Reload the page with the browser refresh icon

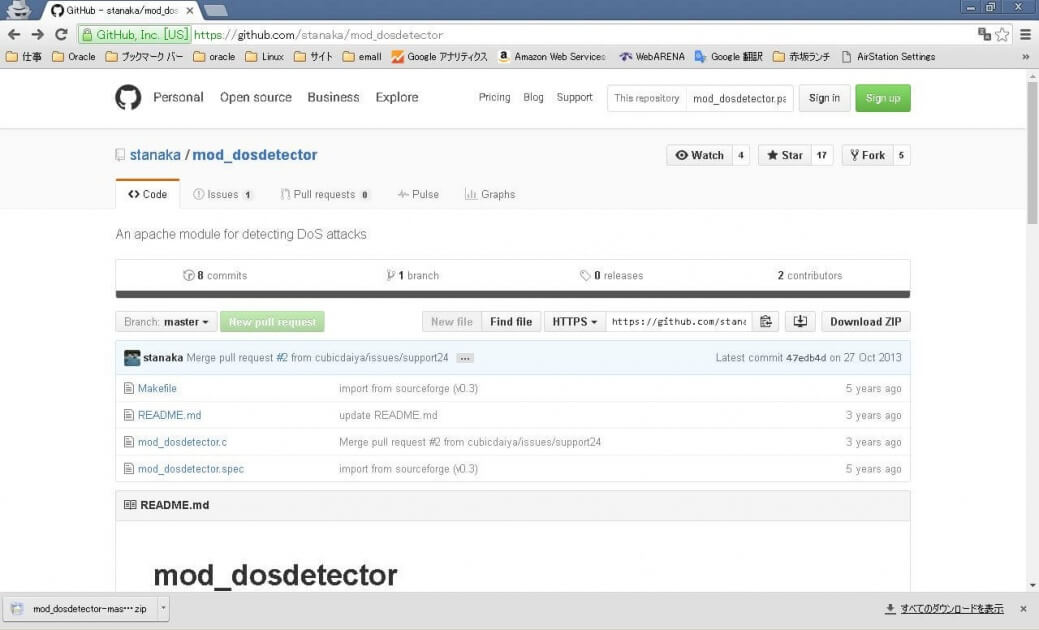click(63, 33)
